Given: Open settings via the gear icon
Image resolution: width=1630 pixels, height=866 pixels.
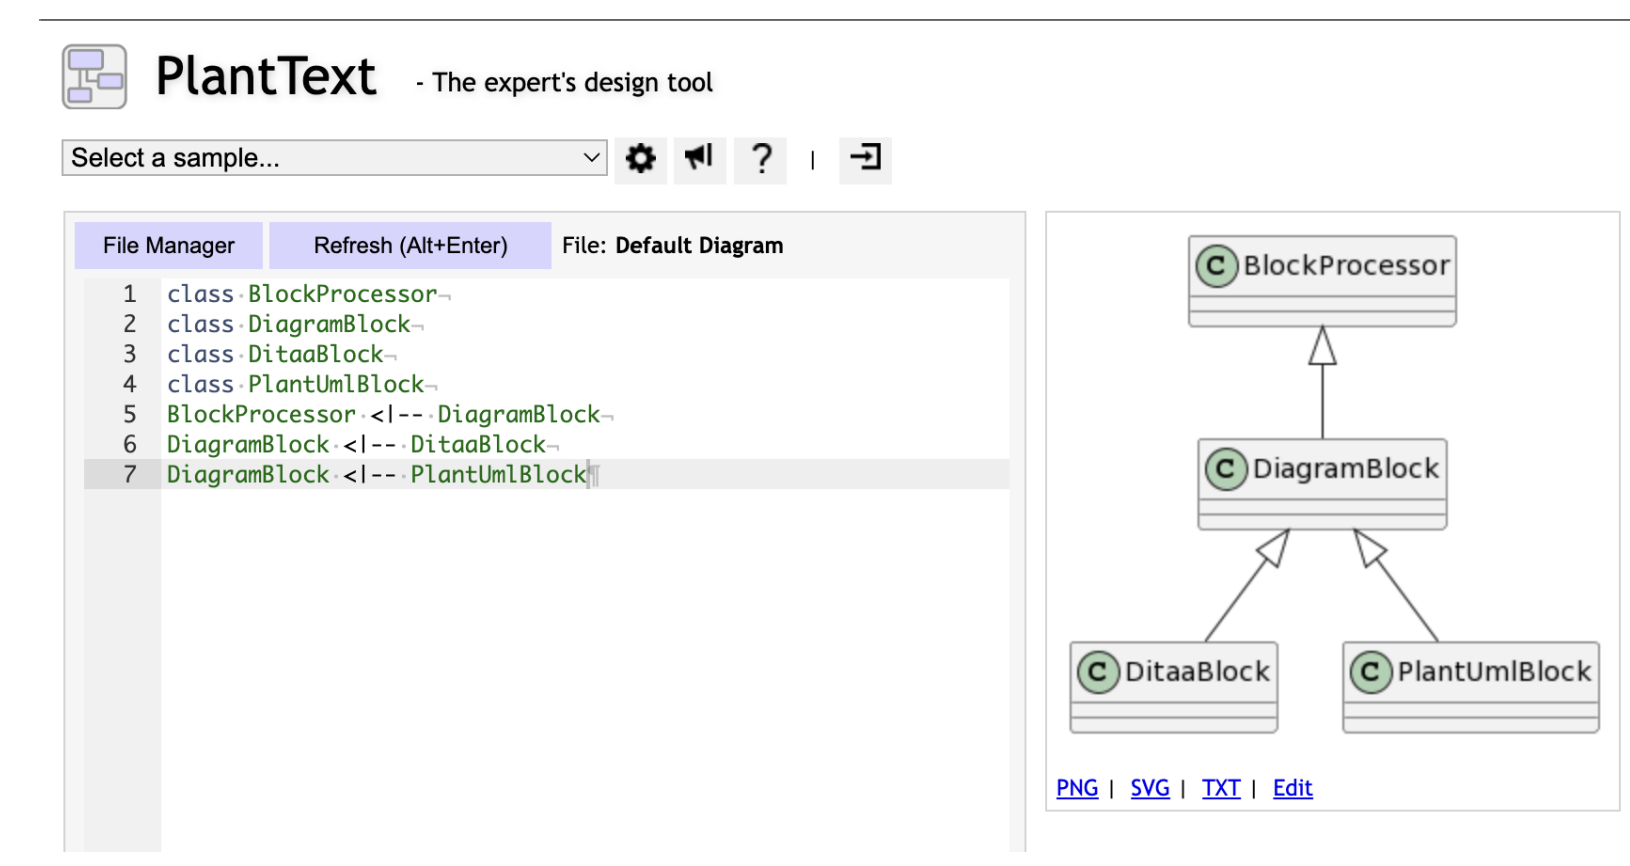Looking at the screenshot, I should [640, 159].
